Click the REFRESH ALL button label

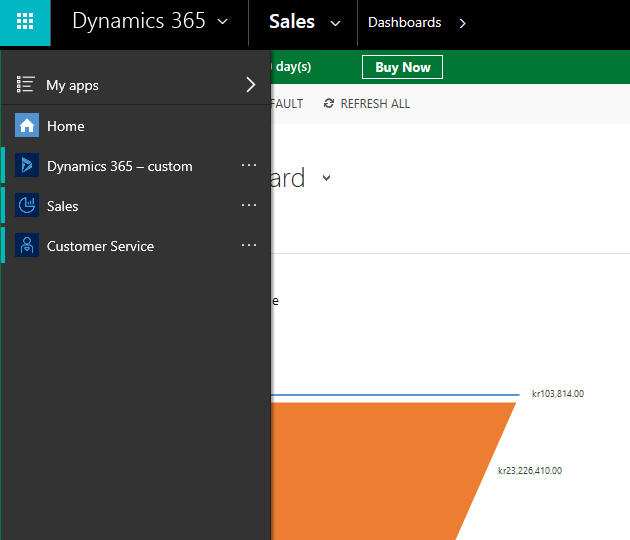pos(375,104)
